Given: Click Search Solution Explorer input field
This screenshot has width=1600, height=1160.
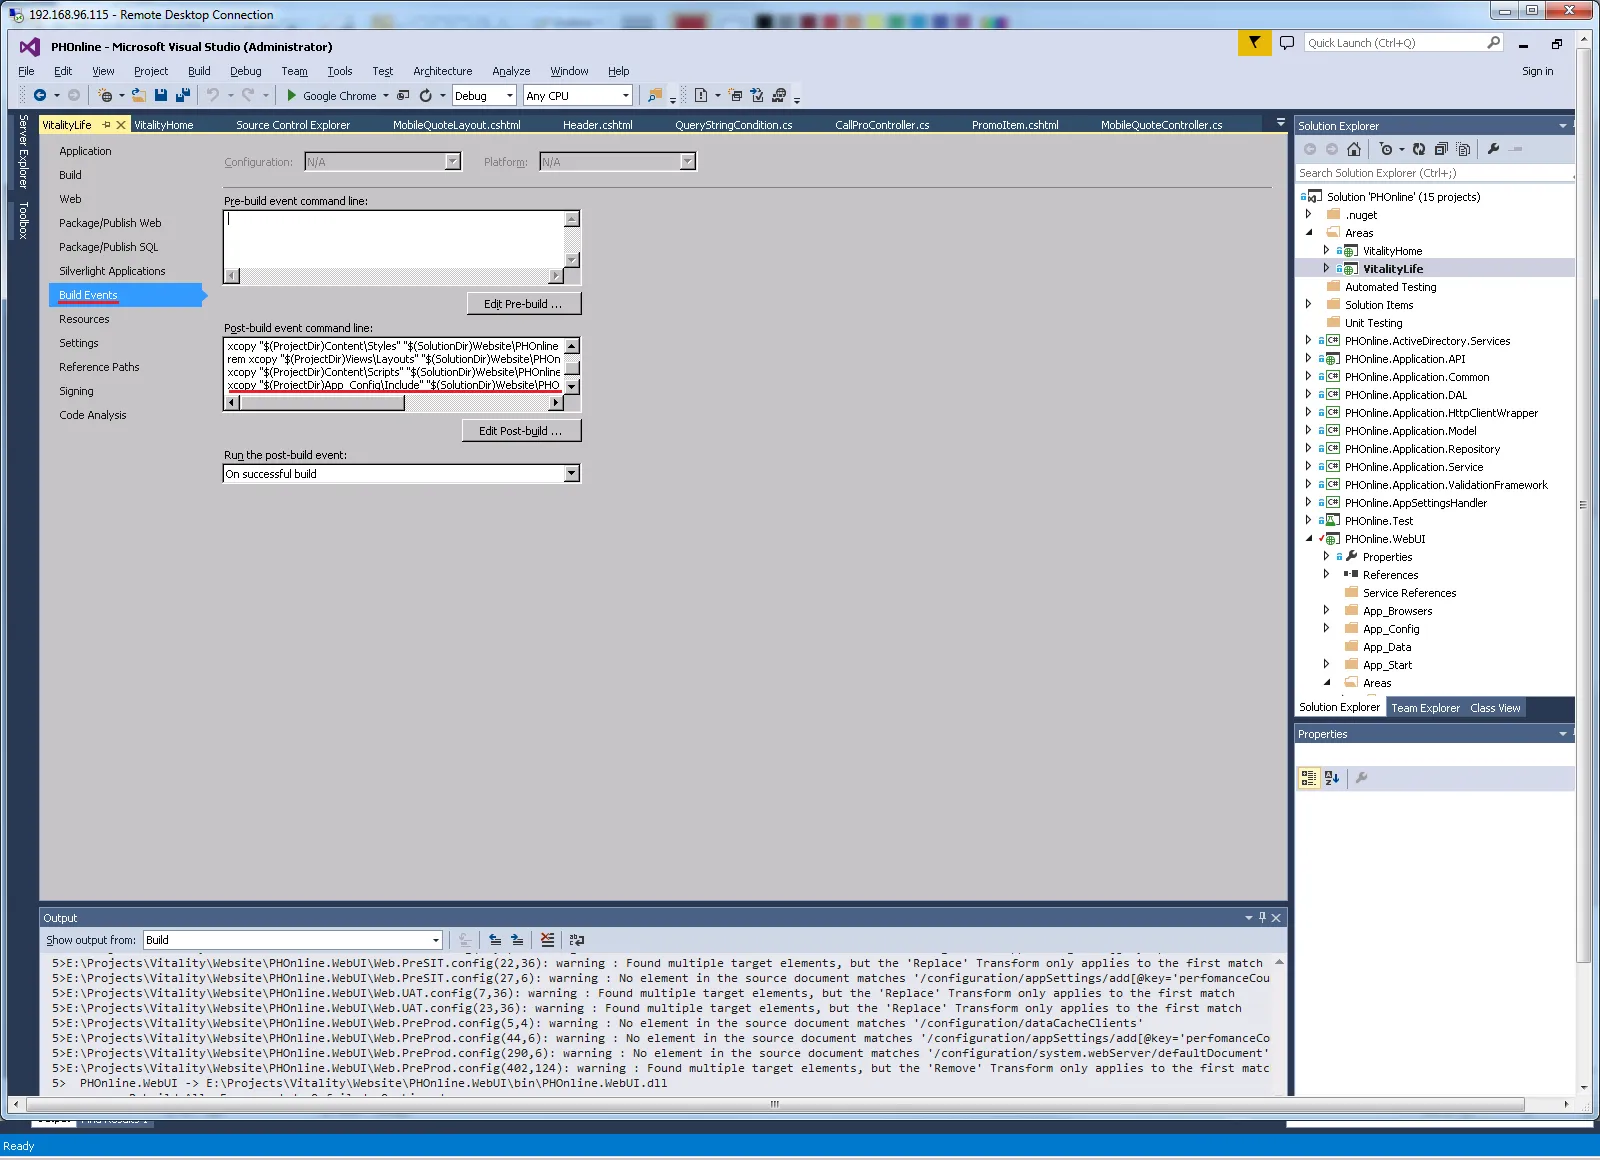Looking at the screenshot, I should 1434,173.
